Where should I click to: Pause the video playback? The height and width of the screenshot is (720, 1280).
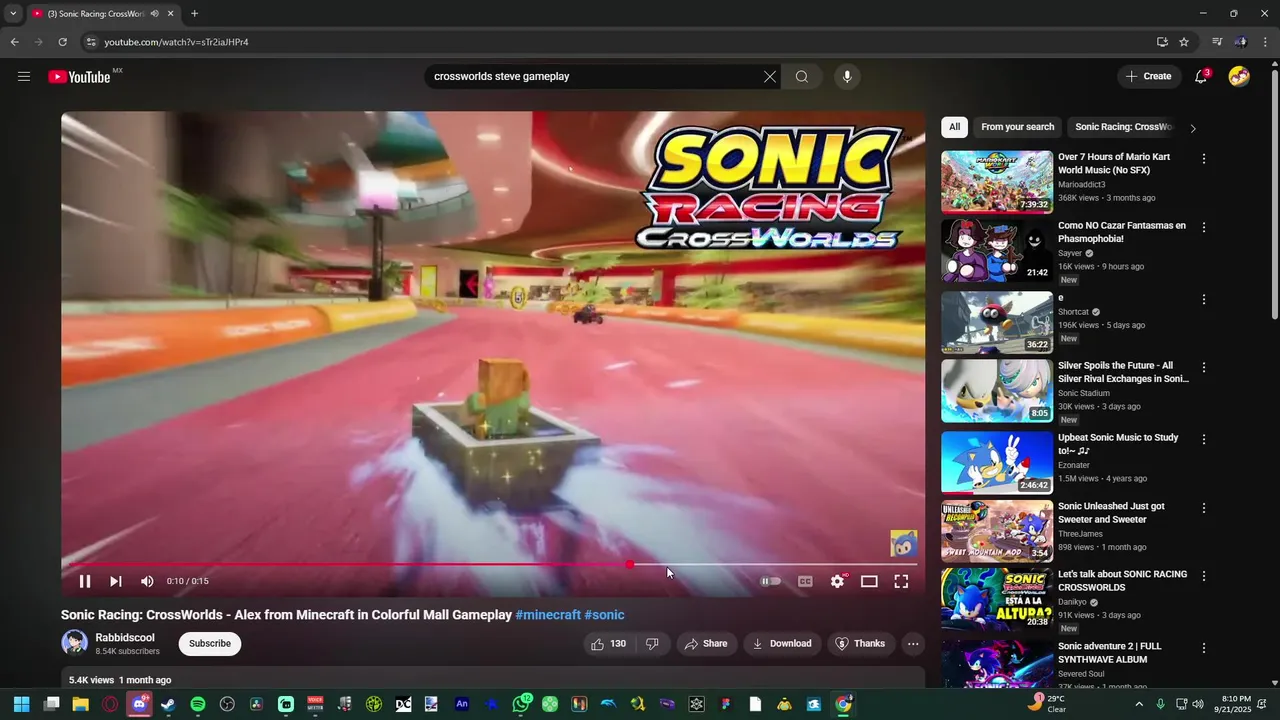(x=85, y=581)
